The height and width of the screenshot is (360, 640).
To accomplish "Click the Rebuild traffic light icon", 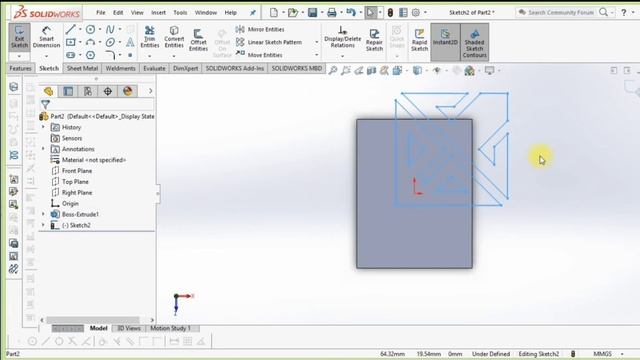I will (x=390, y=13).
